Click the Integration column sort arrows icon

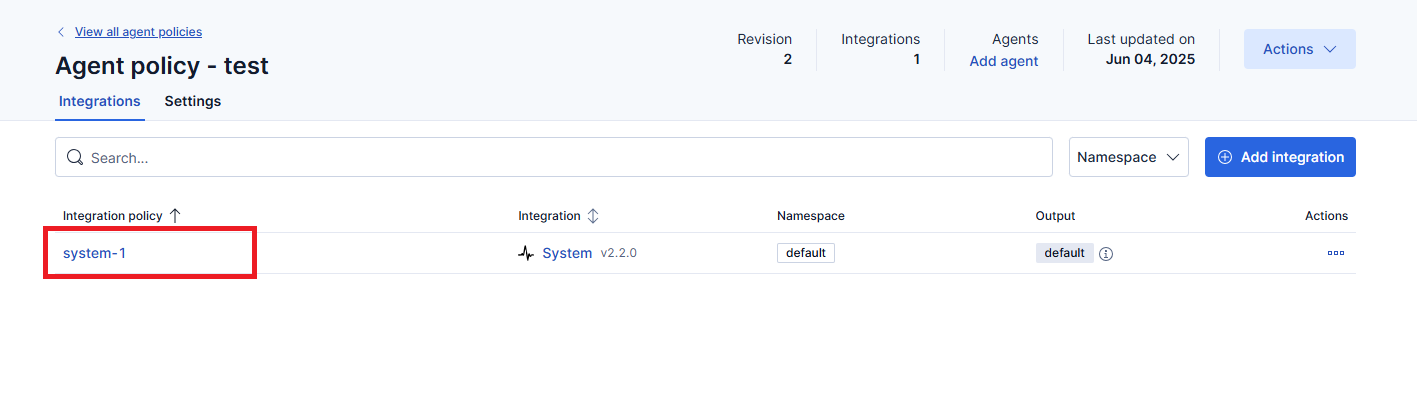click(592, 216)
